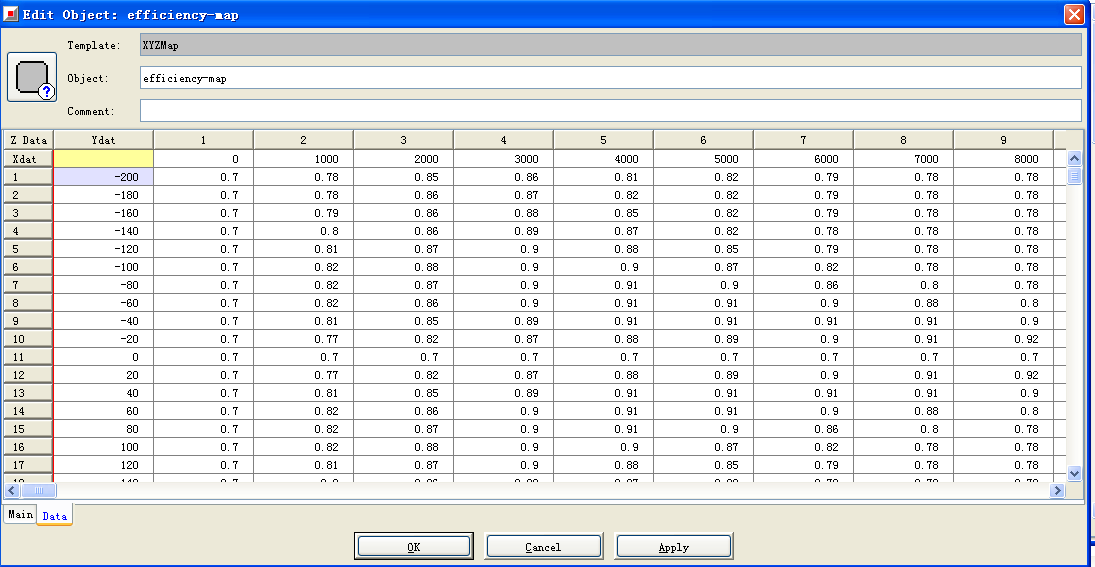1095x567 pixels.
Task: Click the Apply button
Action: pos(673,547)
